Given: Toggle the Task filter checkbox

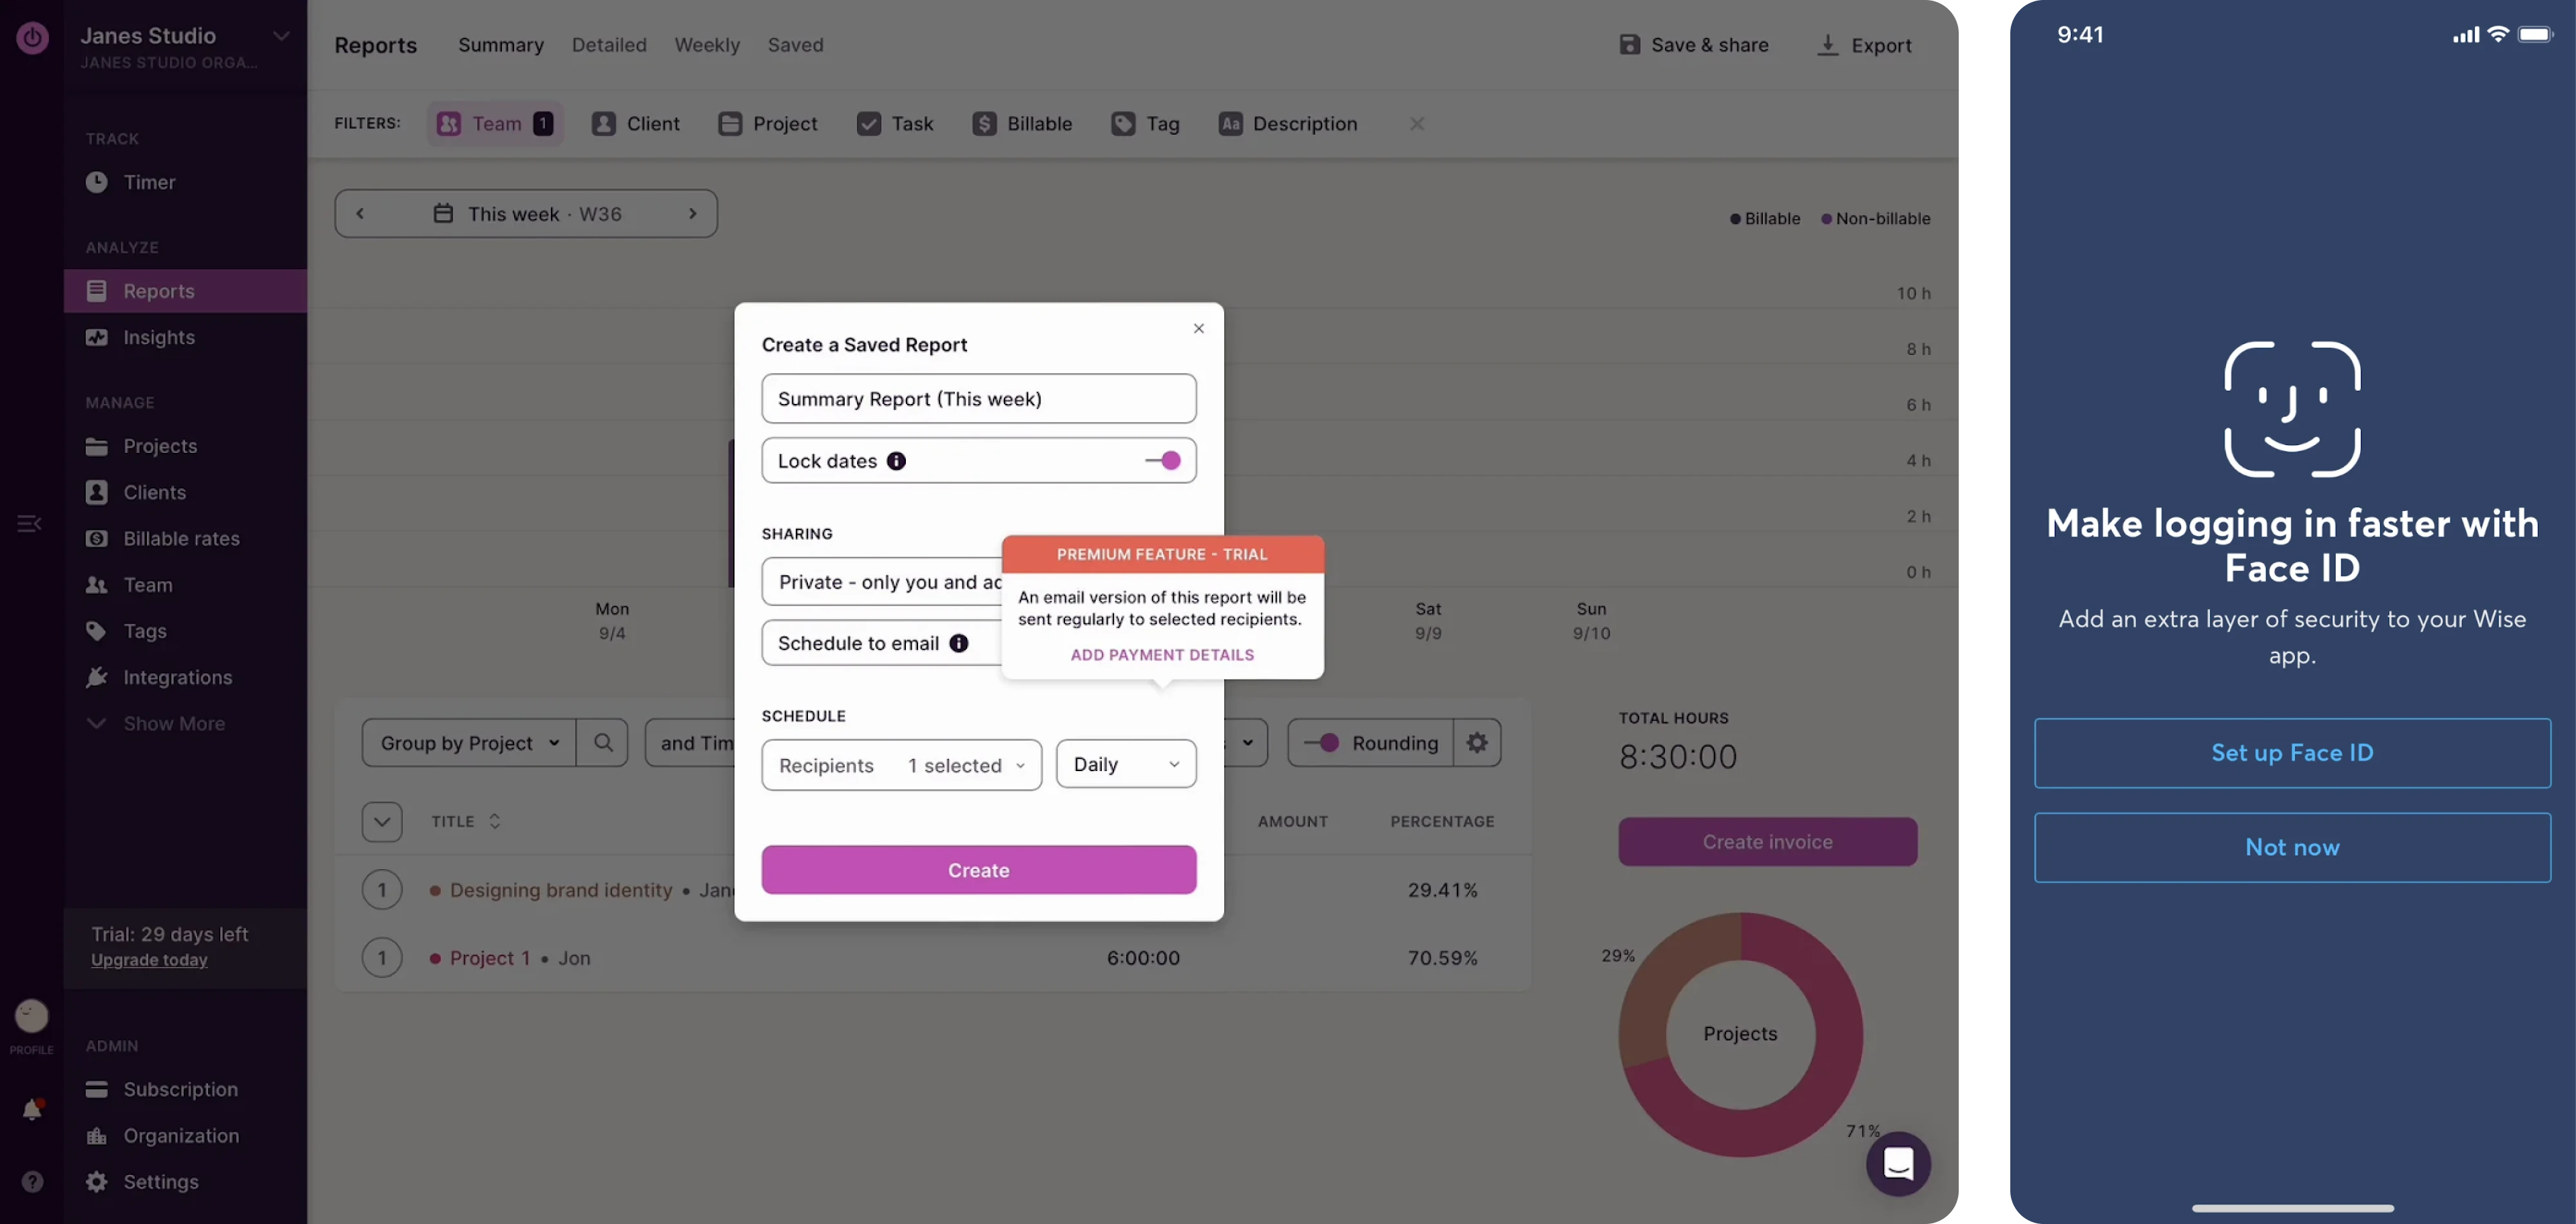Looking at the screenshot, I should coord(869,123).
